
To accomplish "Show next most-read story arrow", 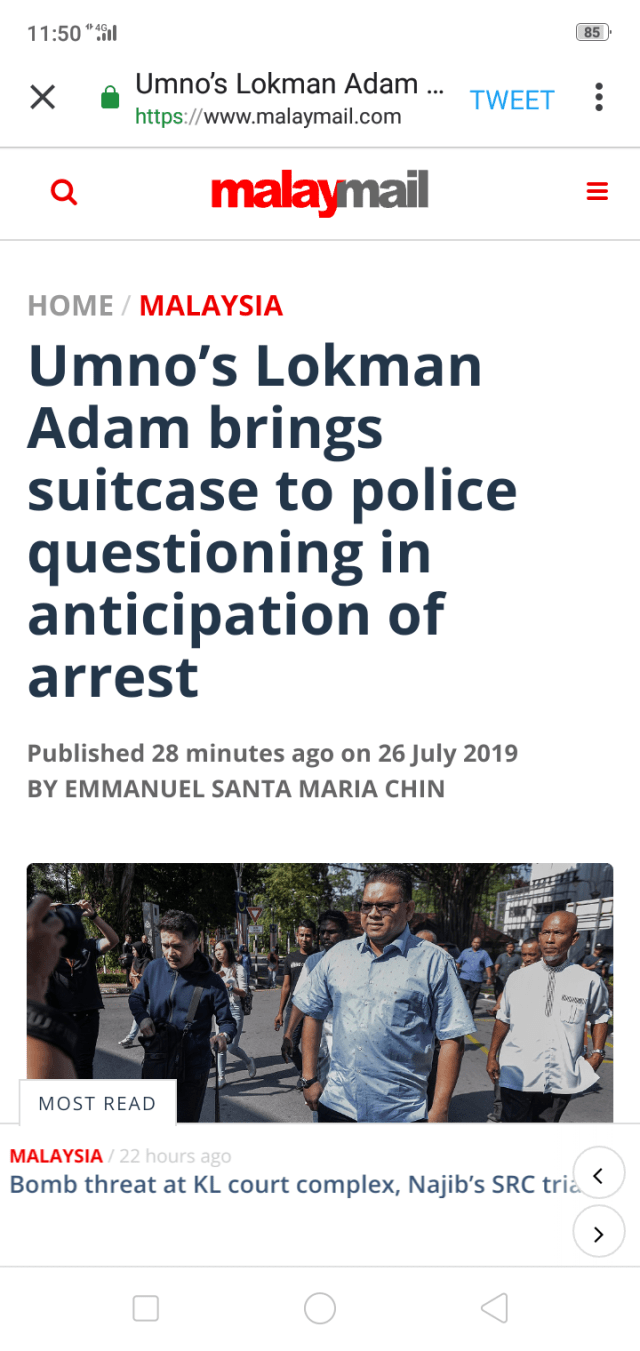I will pos(599,1234).
